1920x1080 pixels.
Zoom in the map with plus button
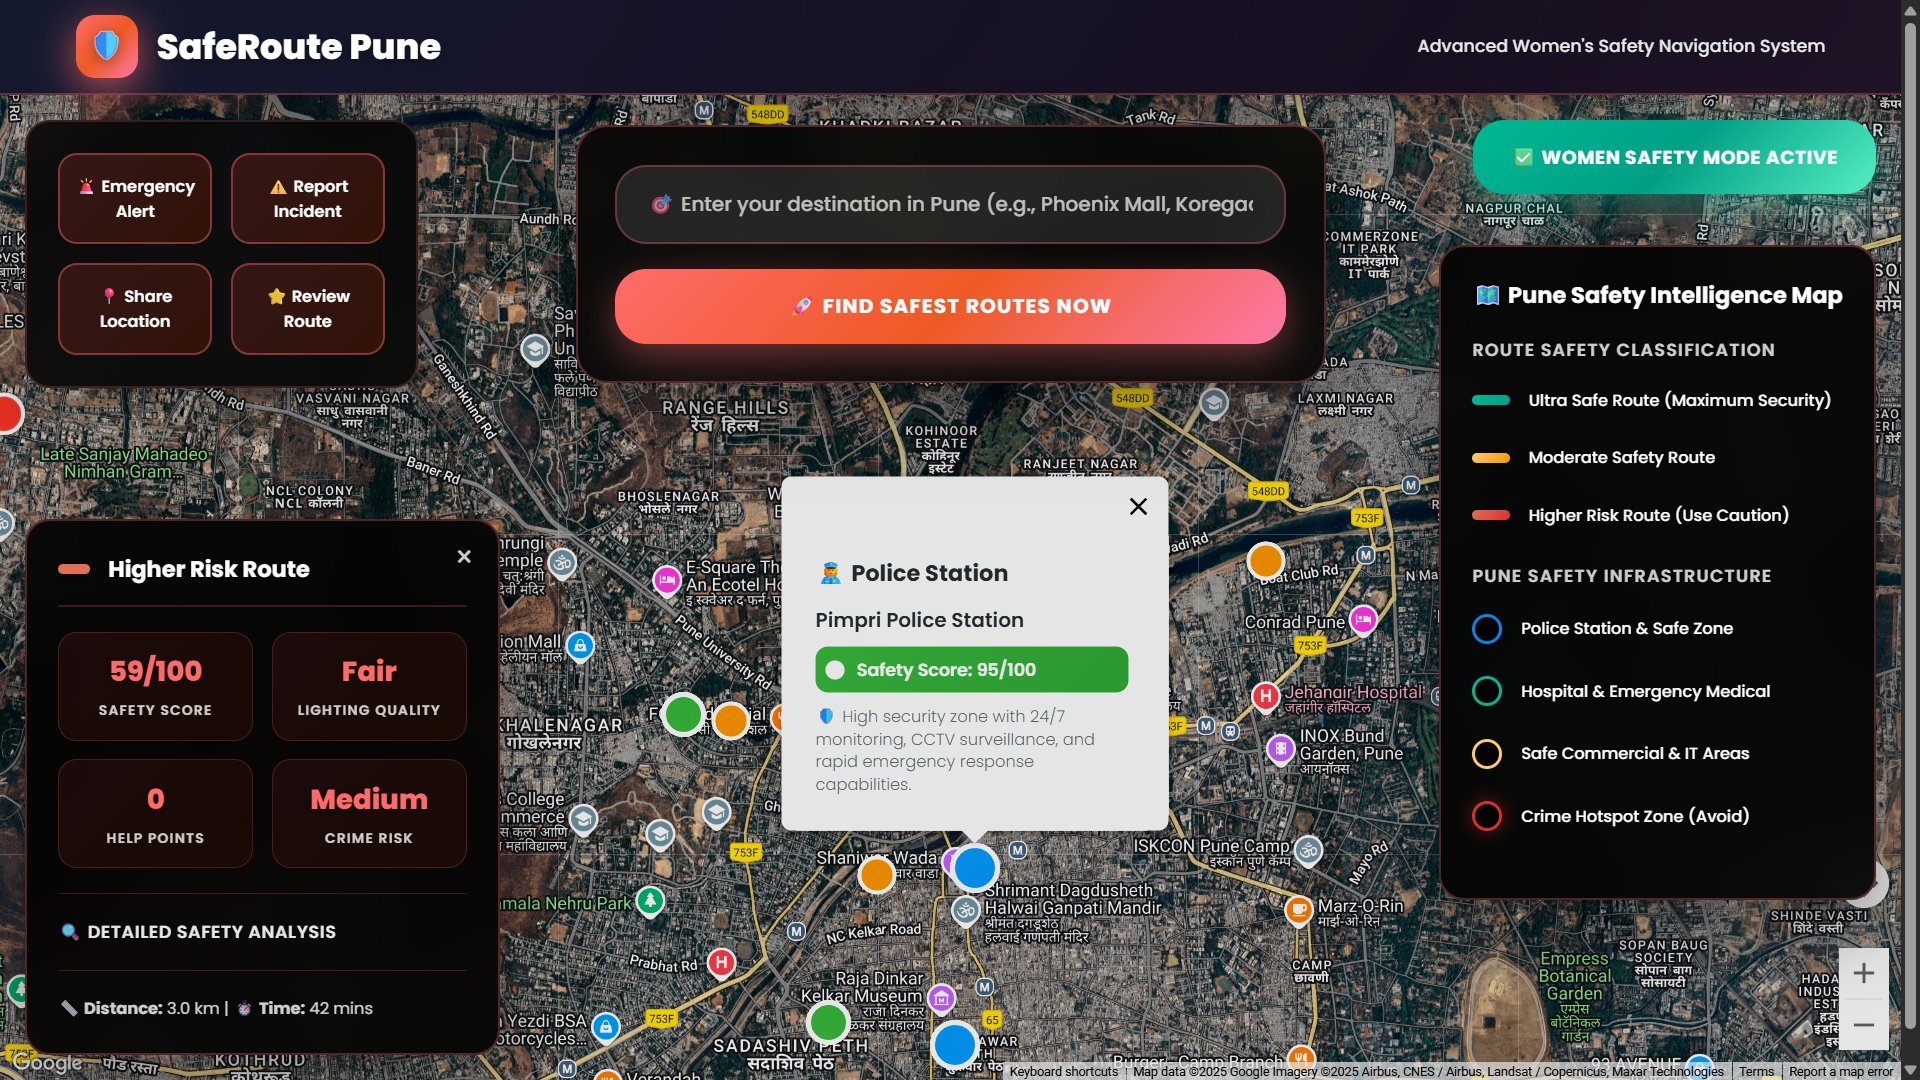(1863, 973)
